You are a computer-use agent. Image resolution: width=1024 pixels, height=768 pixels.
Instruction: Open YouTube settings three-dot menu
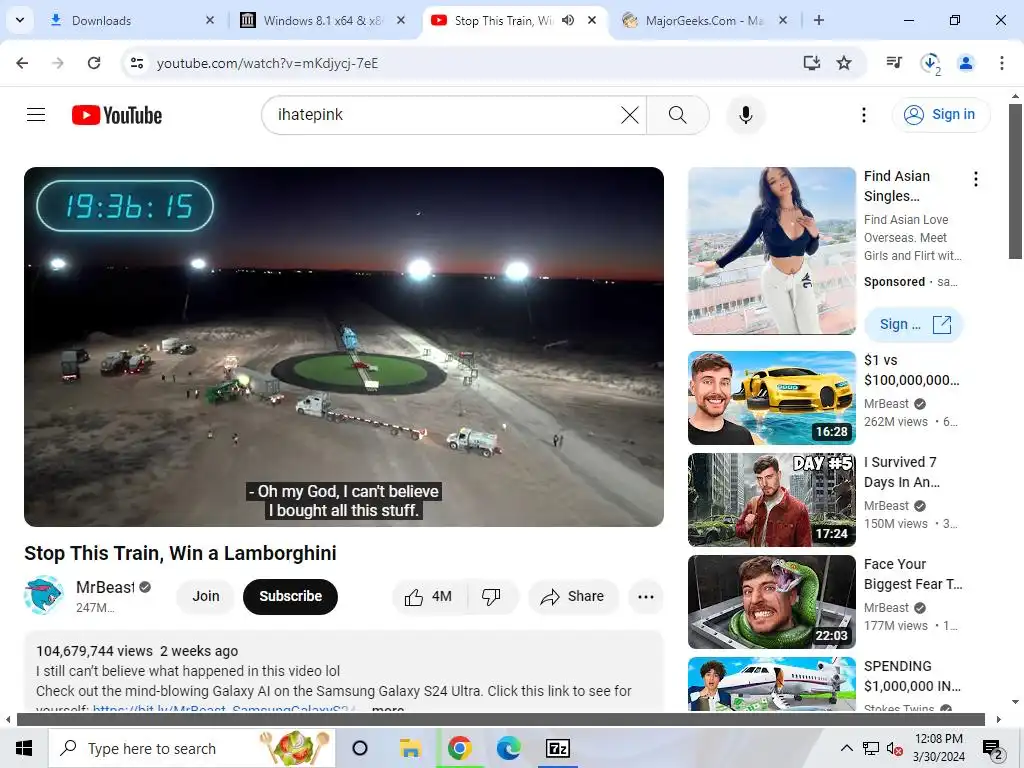[863, 115]
